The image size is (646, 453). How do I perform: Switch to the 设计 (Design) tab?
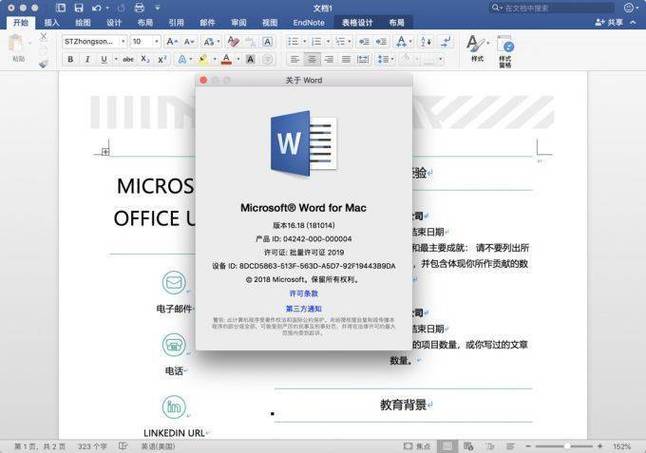pos(114,23)
